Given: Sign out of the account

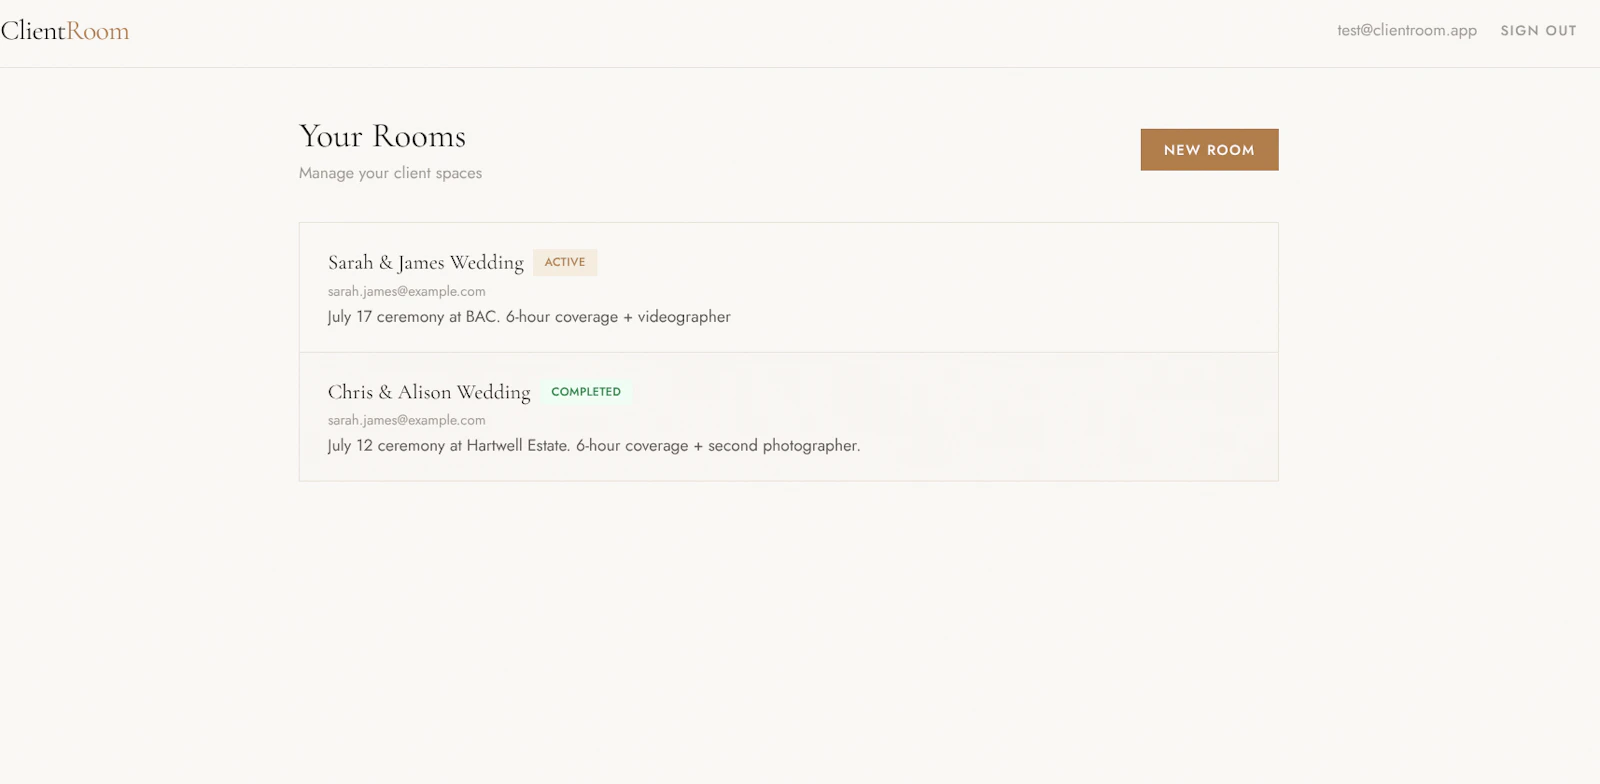Looking at the screenshot, I should 1538,31.
